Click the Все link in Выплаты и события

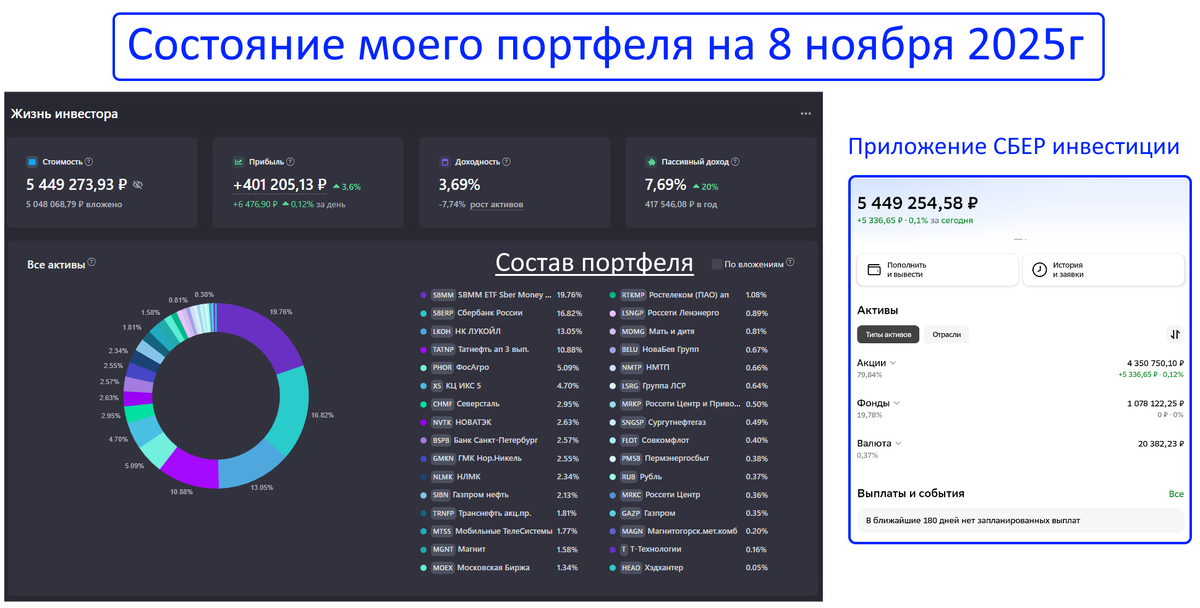1176,494
